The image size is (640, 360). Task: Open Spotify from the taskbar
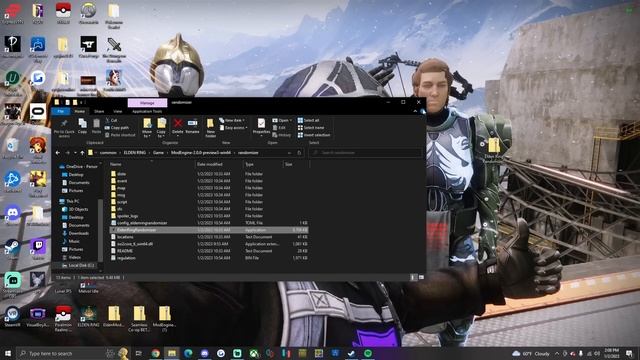[x=368, y=353]
